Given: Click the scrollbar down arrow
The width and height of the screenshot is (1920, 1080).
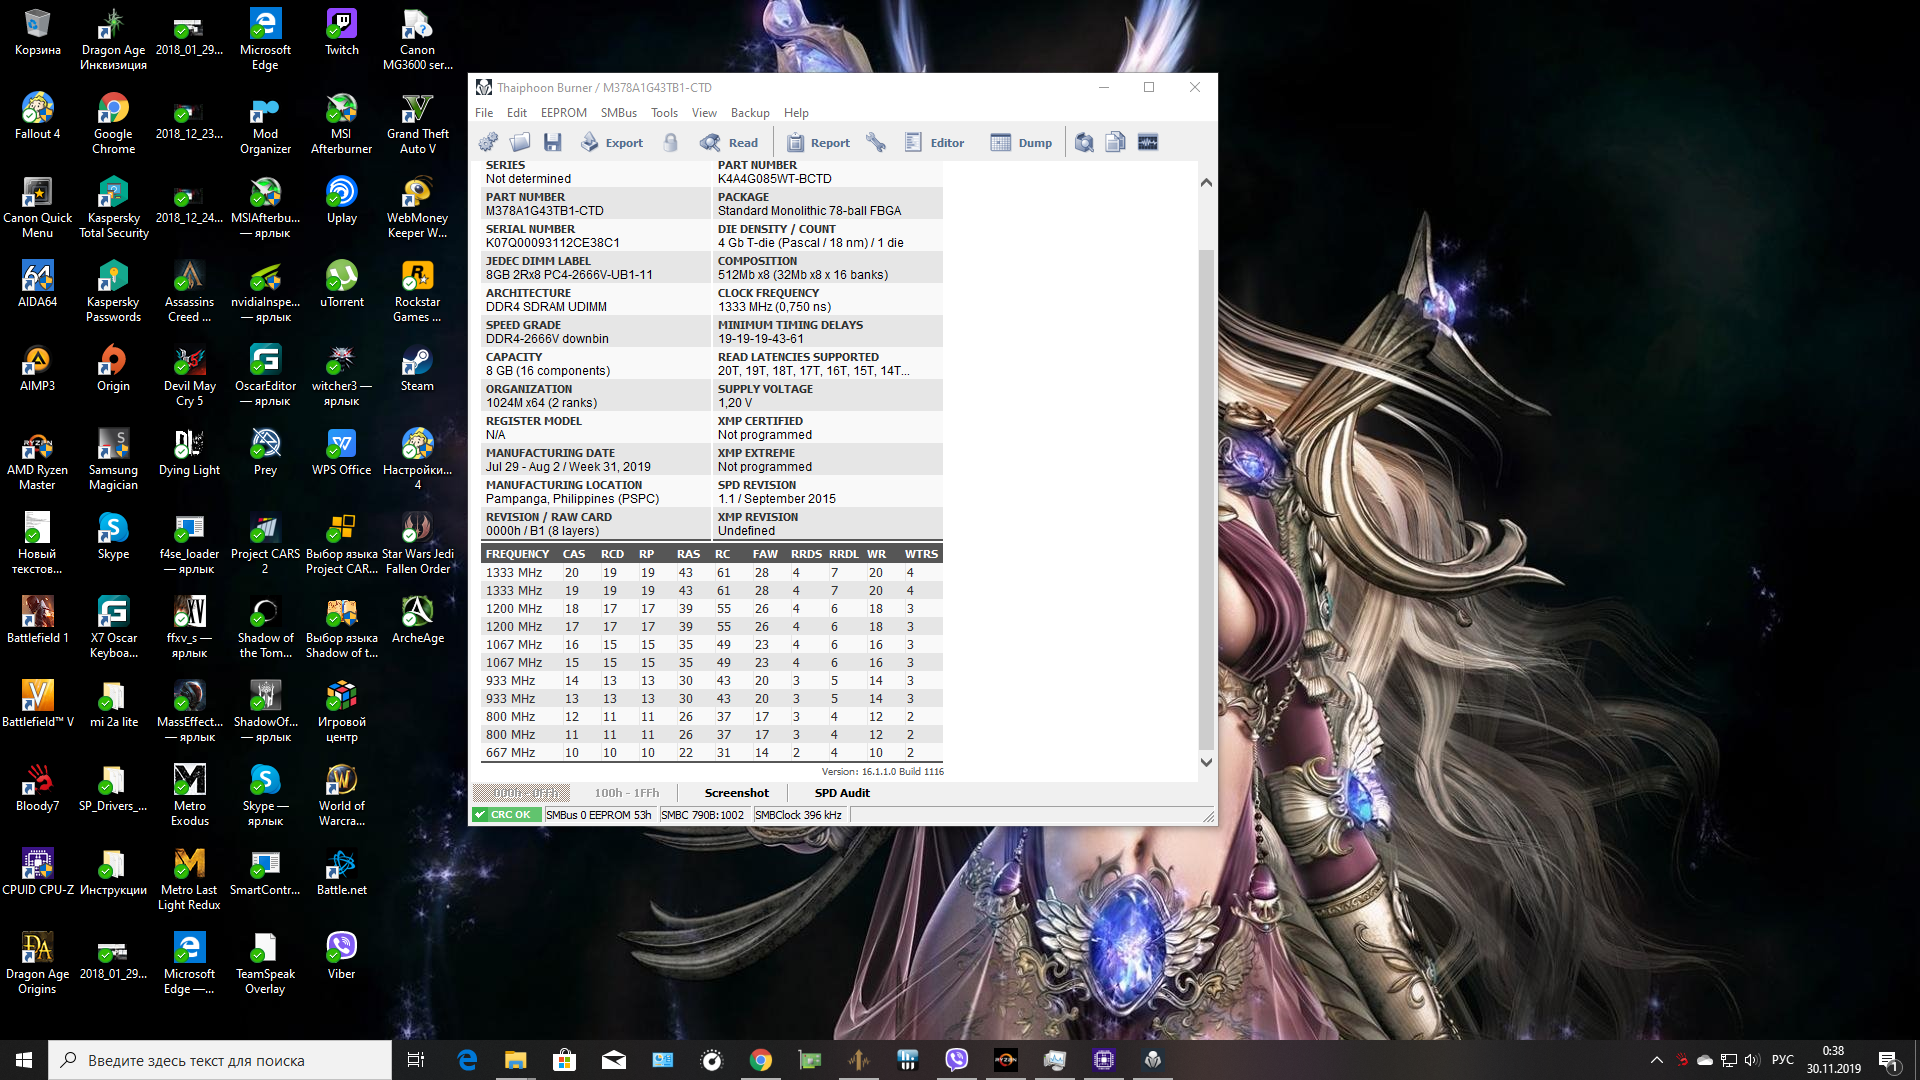Looking at the screenshot, I should [x=1206, y=762].
